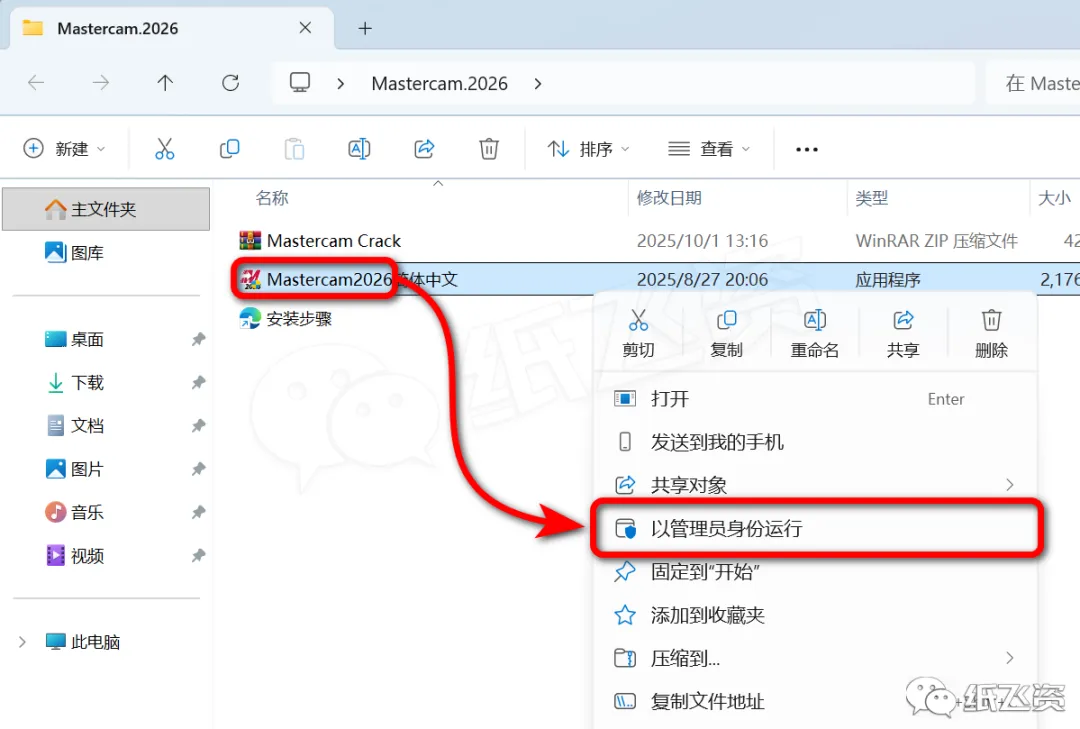
Task: Open 视频 in the sidebar
Action: [74, 555]
